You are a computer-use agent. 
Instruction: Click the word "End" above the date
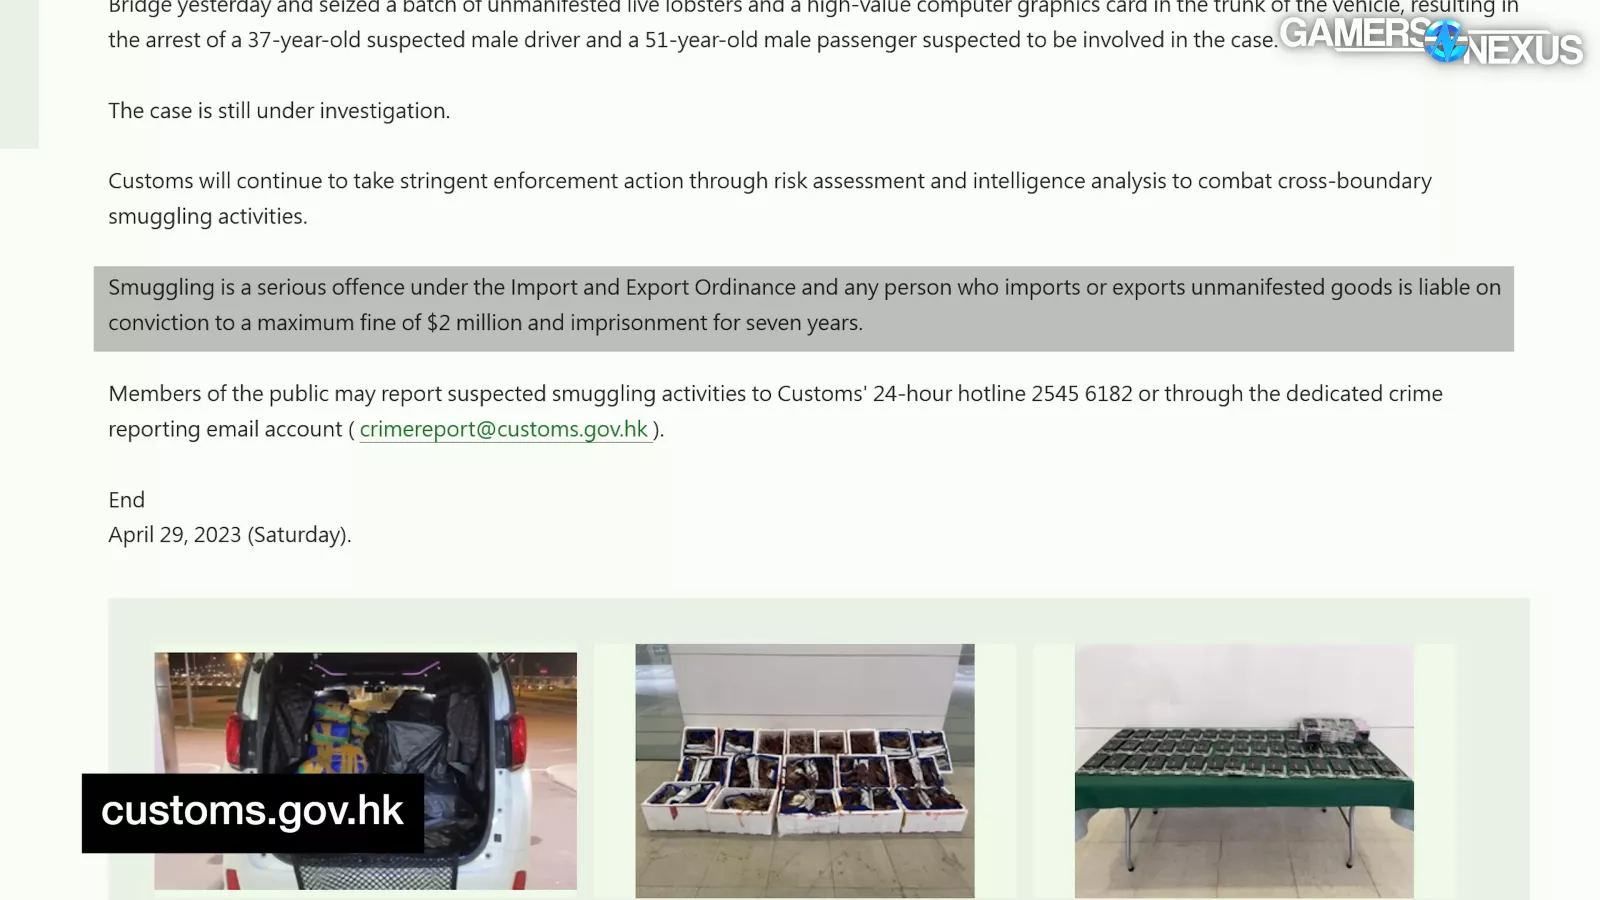pos(126,500)
